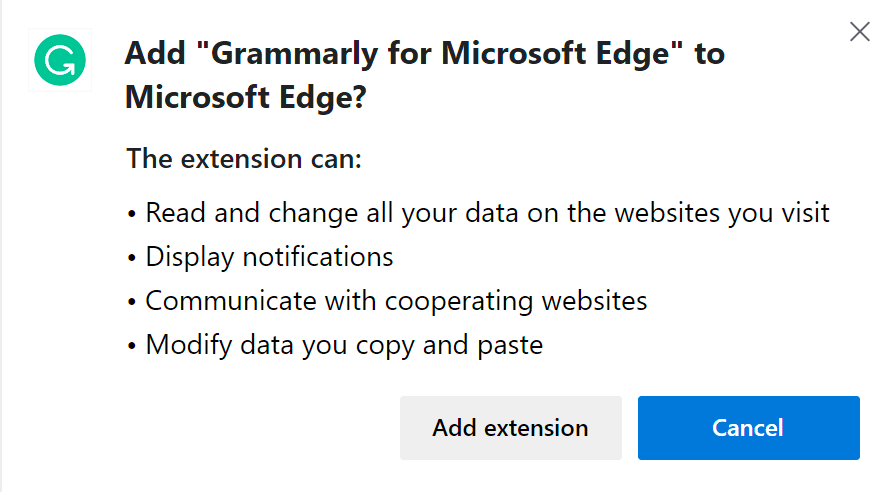Image resolution: width=888 pixels, height=492 pixels.
Task: Select the "Modify data you copy and paste" permission
Action: pyautogui.click(x=344, y=346)
